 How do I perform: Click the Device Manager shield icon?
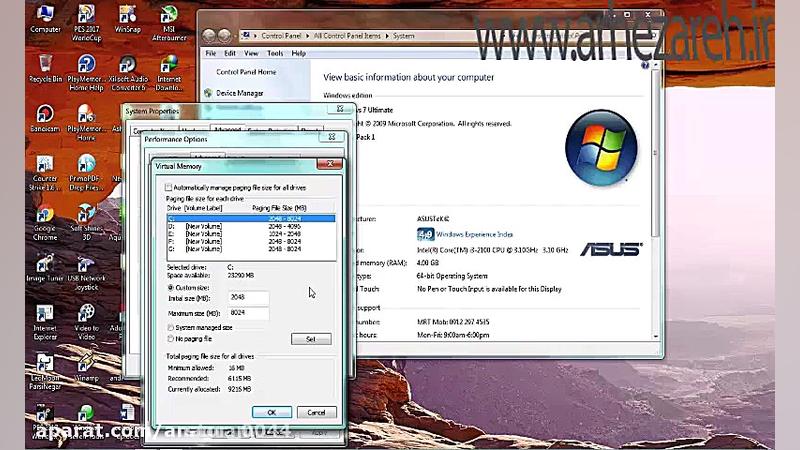point(208,93)
